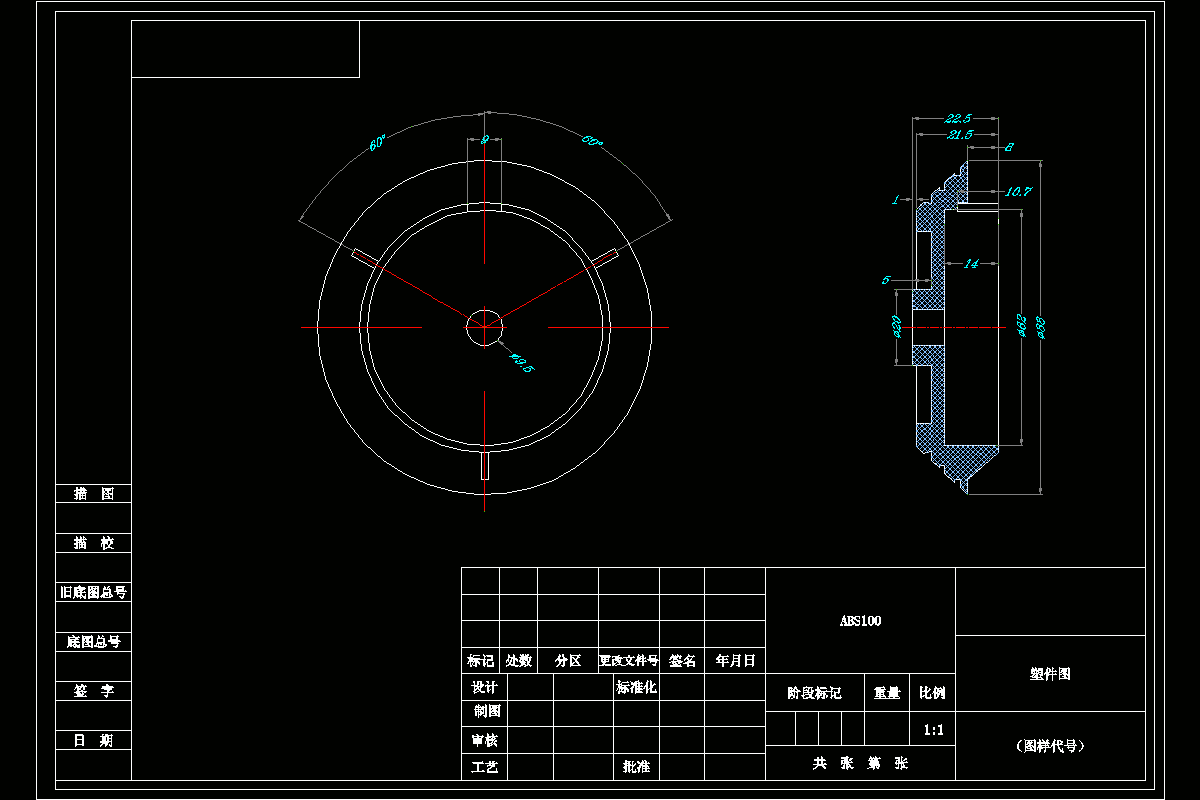
Task: Click the 制图 drafter row label
Action: (488, 712)
